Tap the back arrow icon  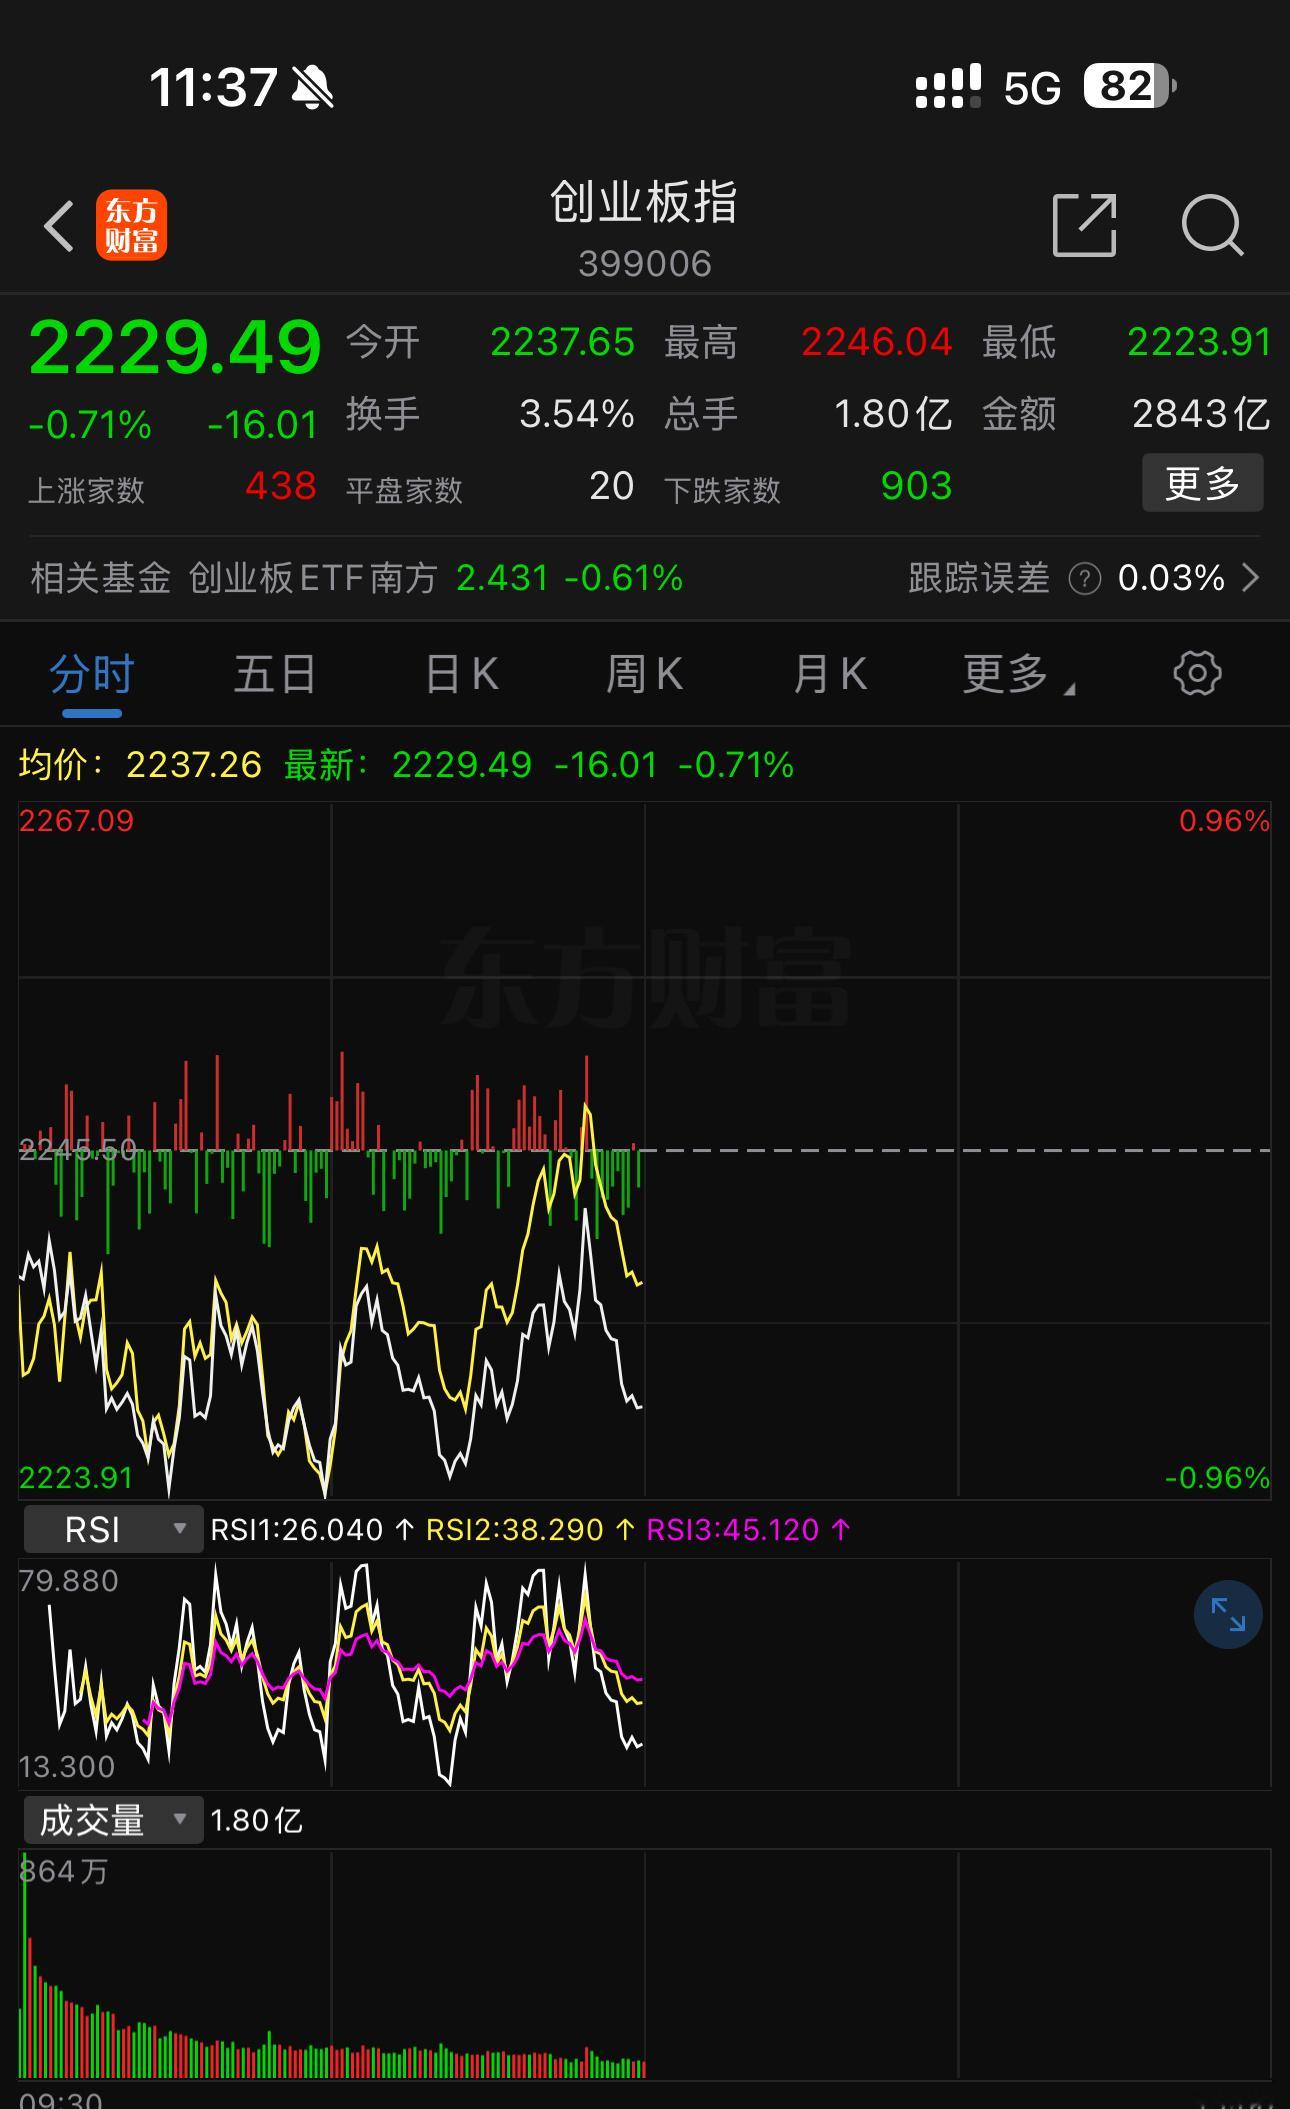(59, 226)
